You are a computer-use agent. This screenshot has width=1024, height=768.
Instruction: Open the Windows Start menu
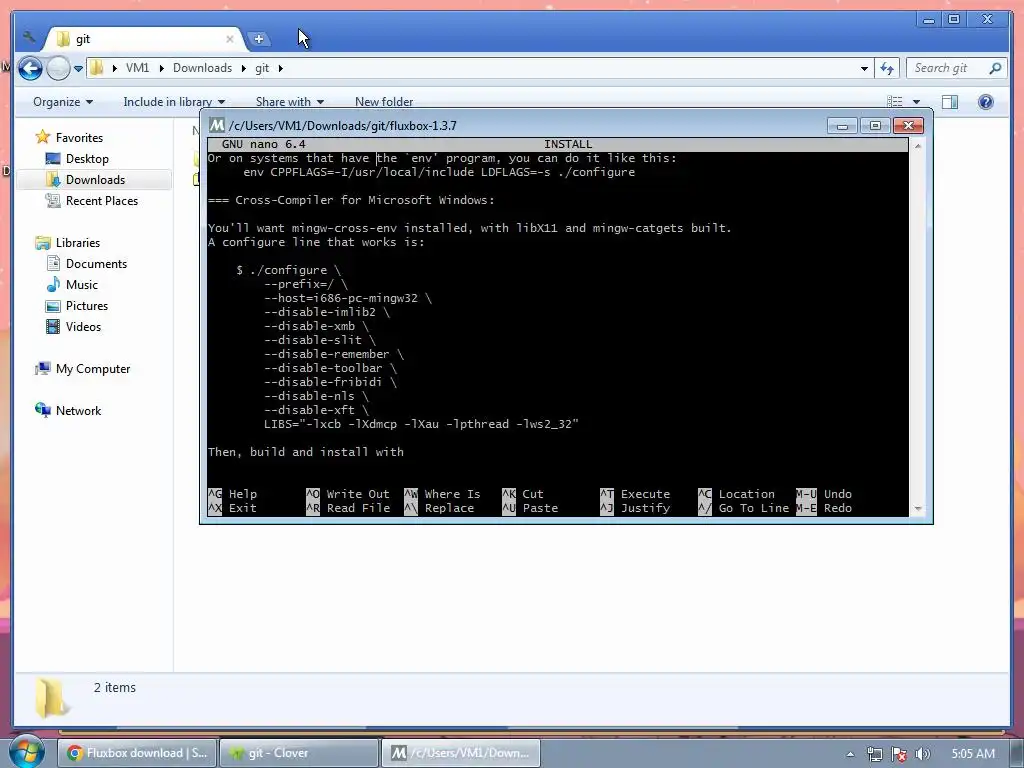pos(25,752)
